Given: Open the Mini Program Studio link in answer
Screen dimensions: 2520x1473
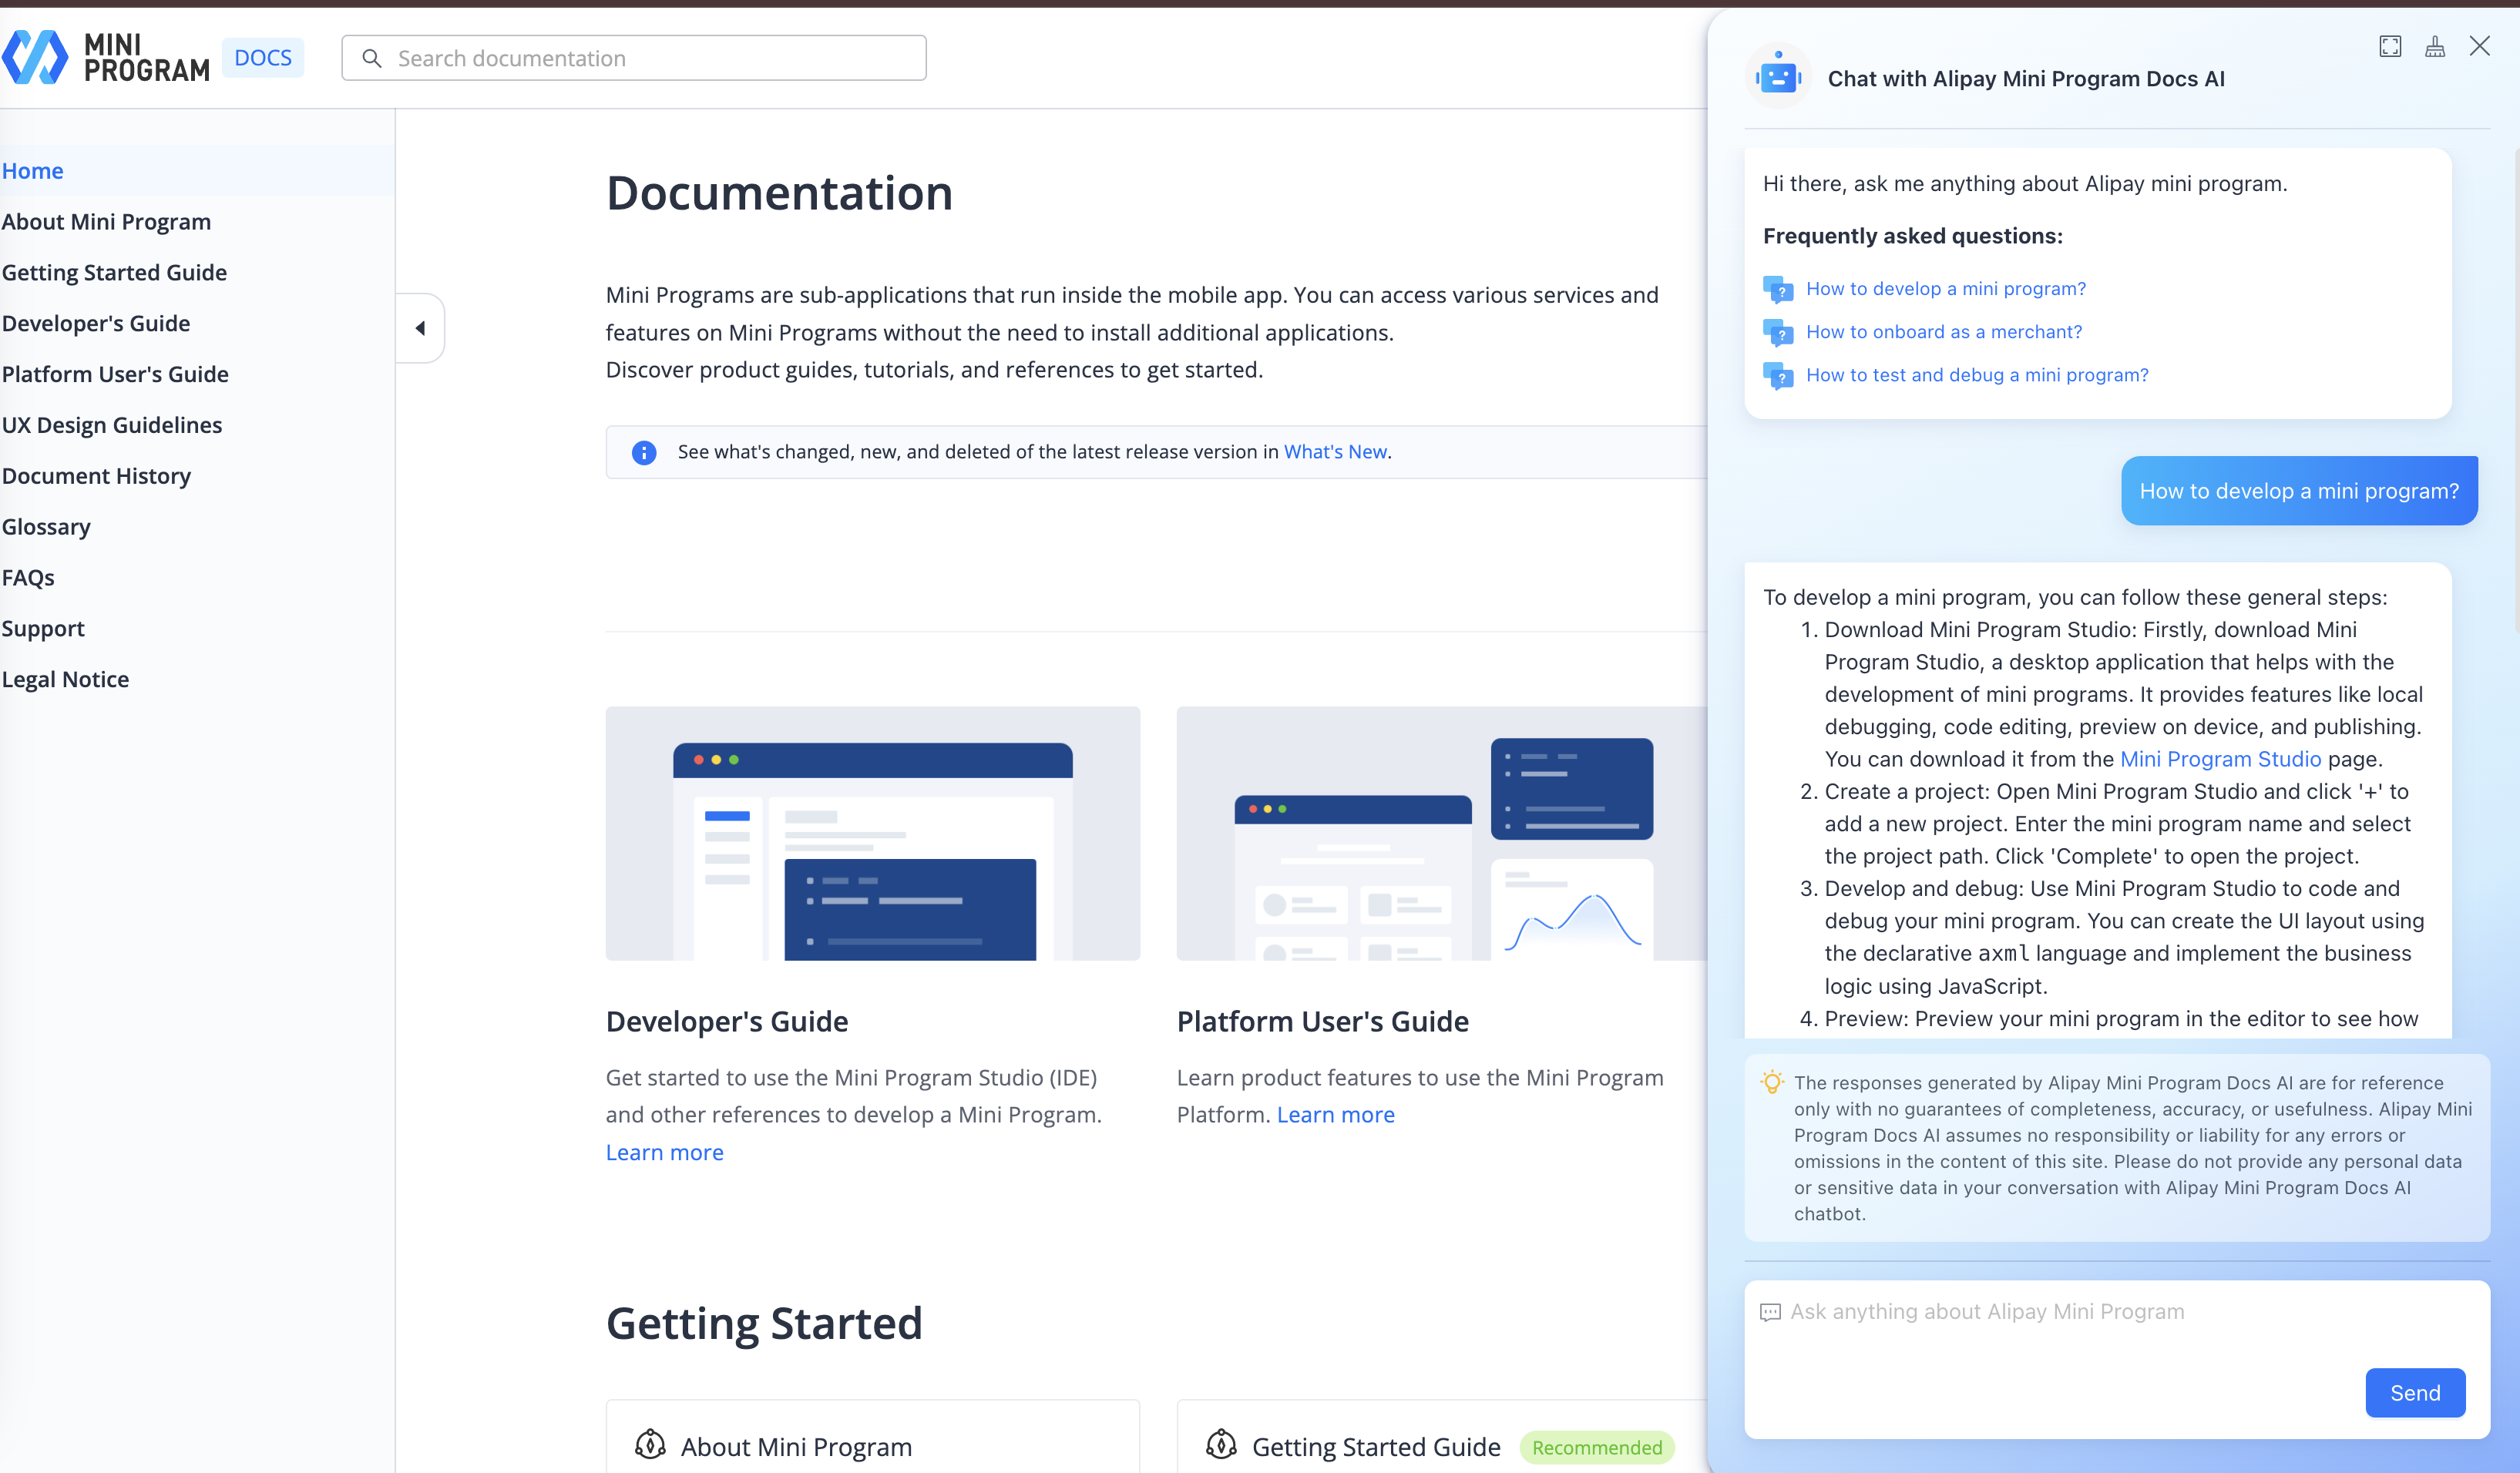Looking at the screenshot, I should [x=2220, y=759].
